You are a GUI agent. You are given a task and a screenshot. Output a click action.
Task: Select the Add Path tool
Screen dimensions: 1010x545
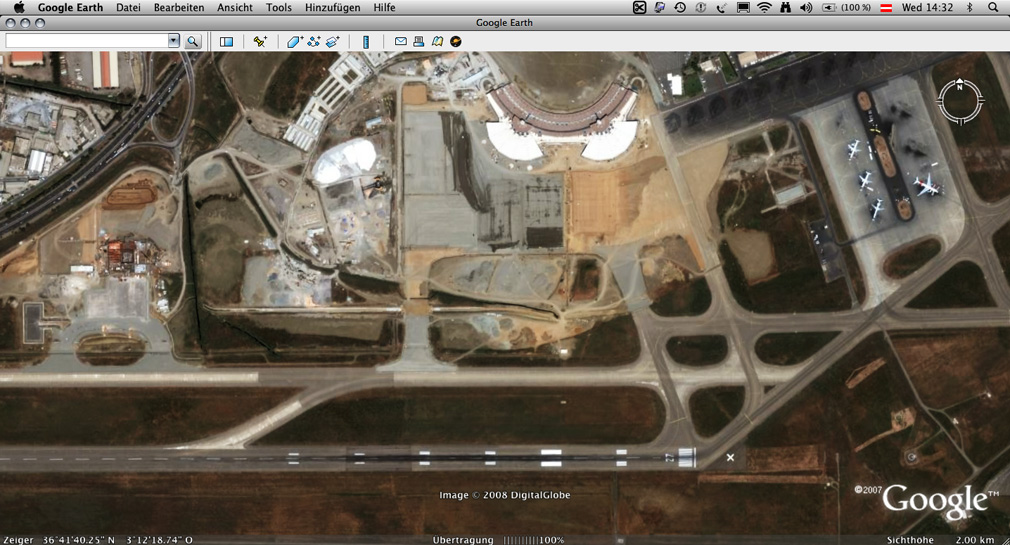coord(313,41)
